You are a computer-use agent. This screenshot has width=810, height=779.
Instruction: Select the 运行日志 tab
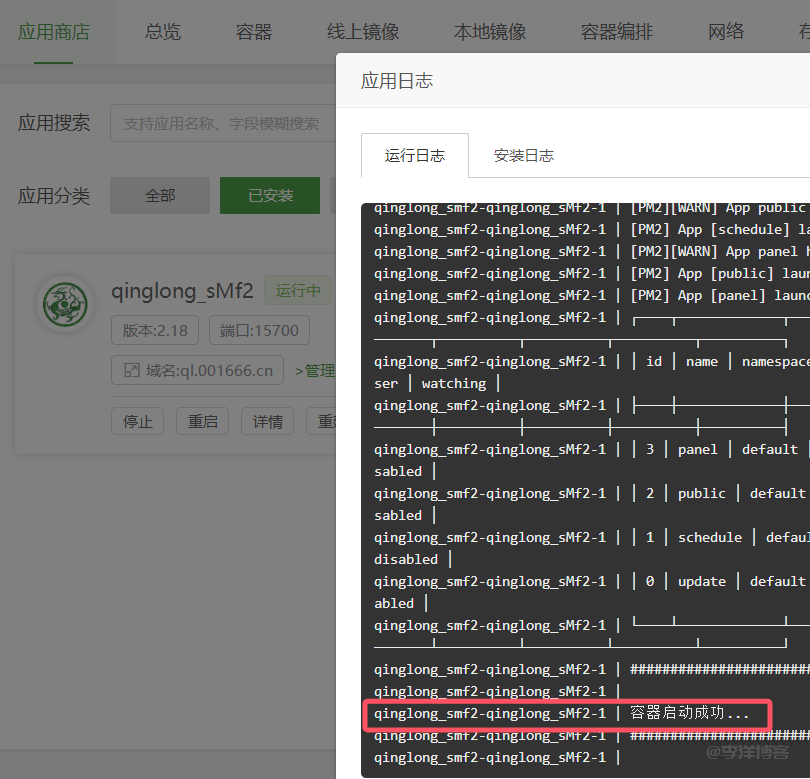[x=415, y=155]
